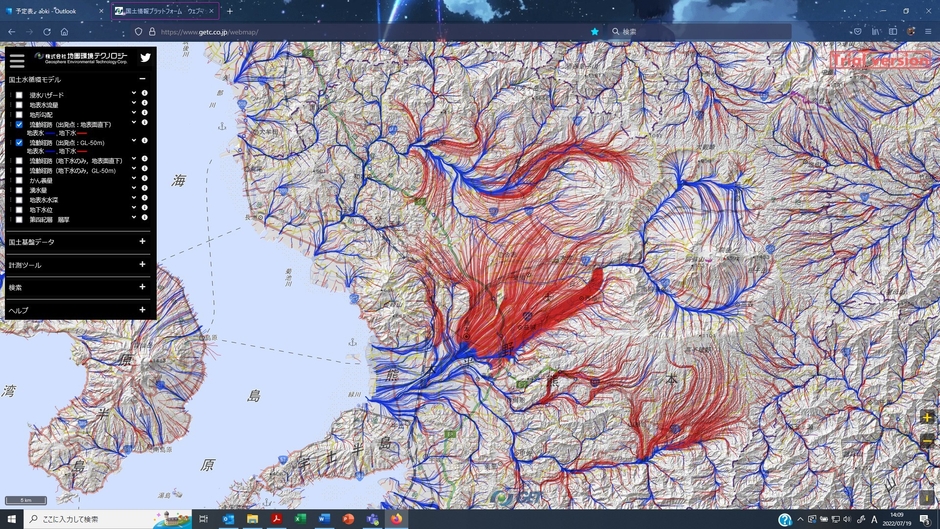This screenshot has width=940, height=529.
Task: Zoom in with the plus map button
Action: (927, 417)
